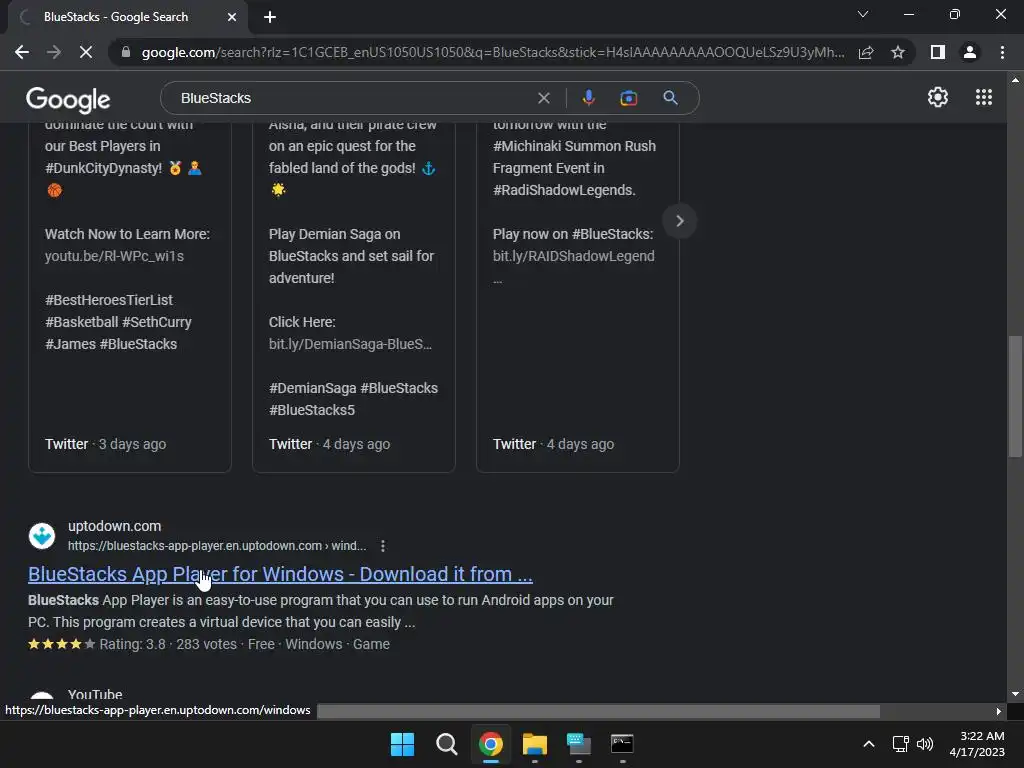Open Google quick settings gear
Image resolution: width=1024 pixels, height=768 pixels.
click(938, 97)
